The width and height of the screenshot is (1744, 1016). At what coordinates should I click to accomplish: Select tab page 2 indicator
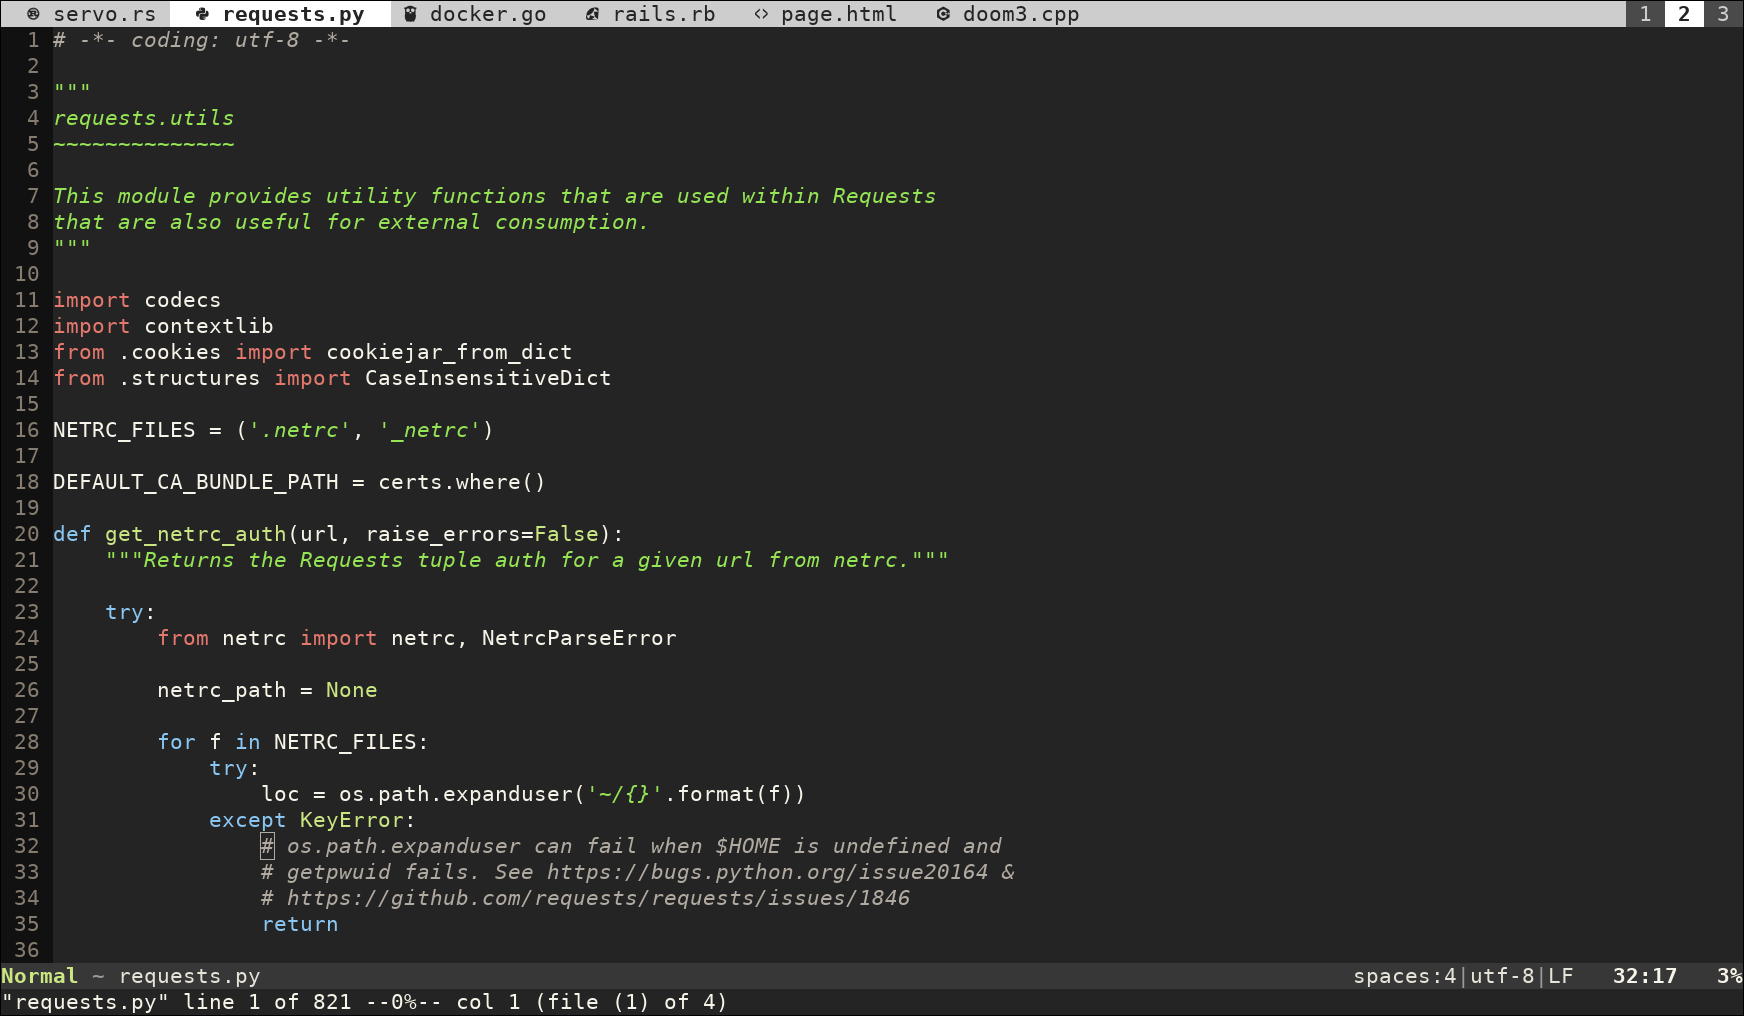(1684, 14)
